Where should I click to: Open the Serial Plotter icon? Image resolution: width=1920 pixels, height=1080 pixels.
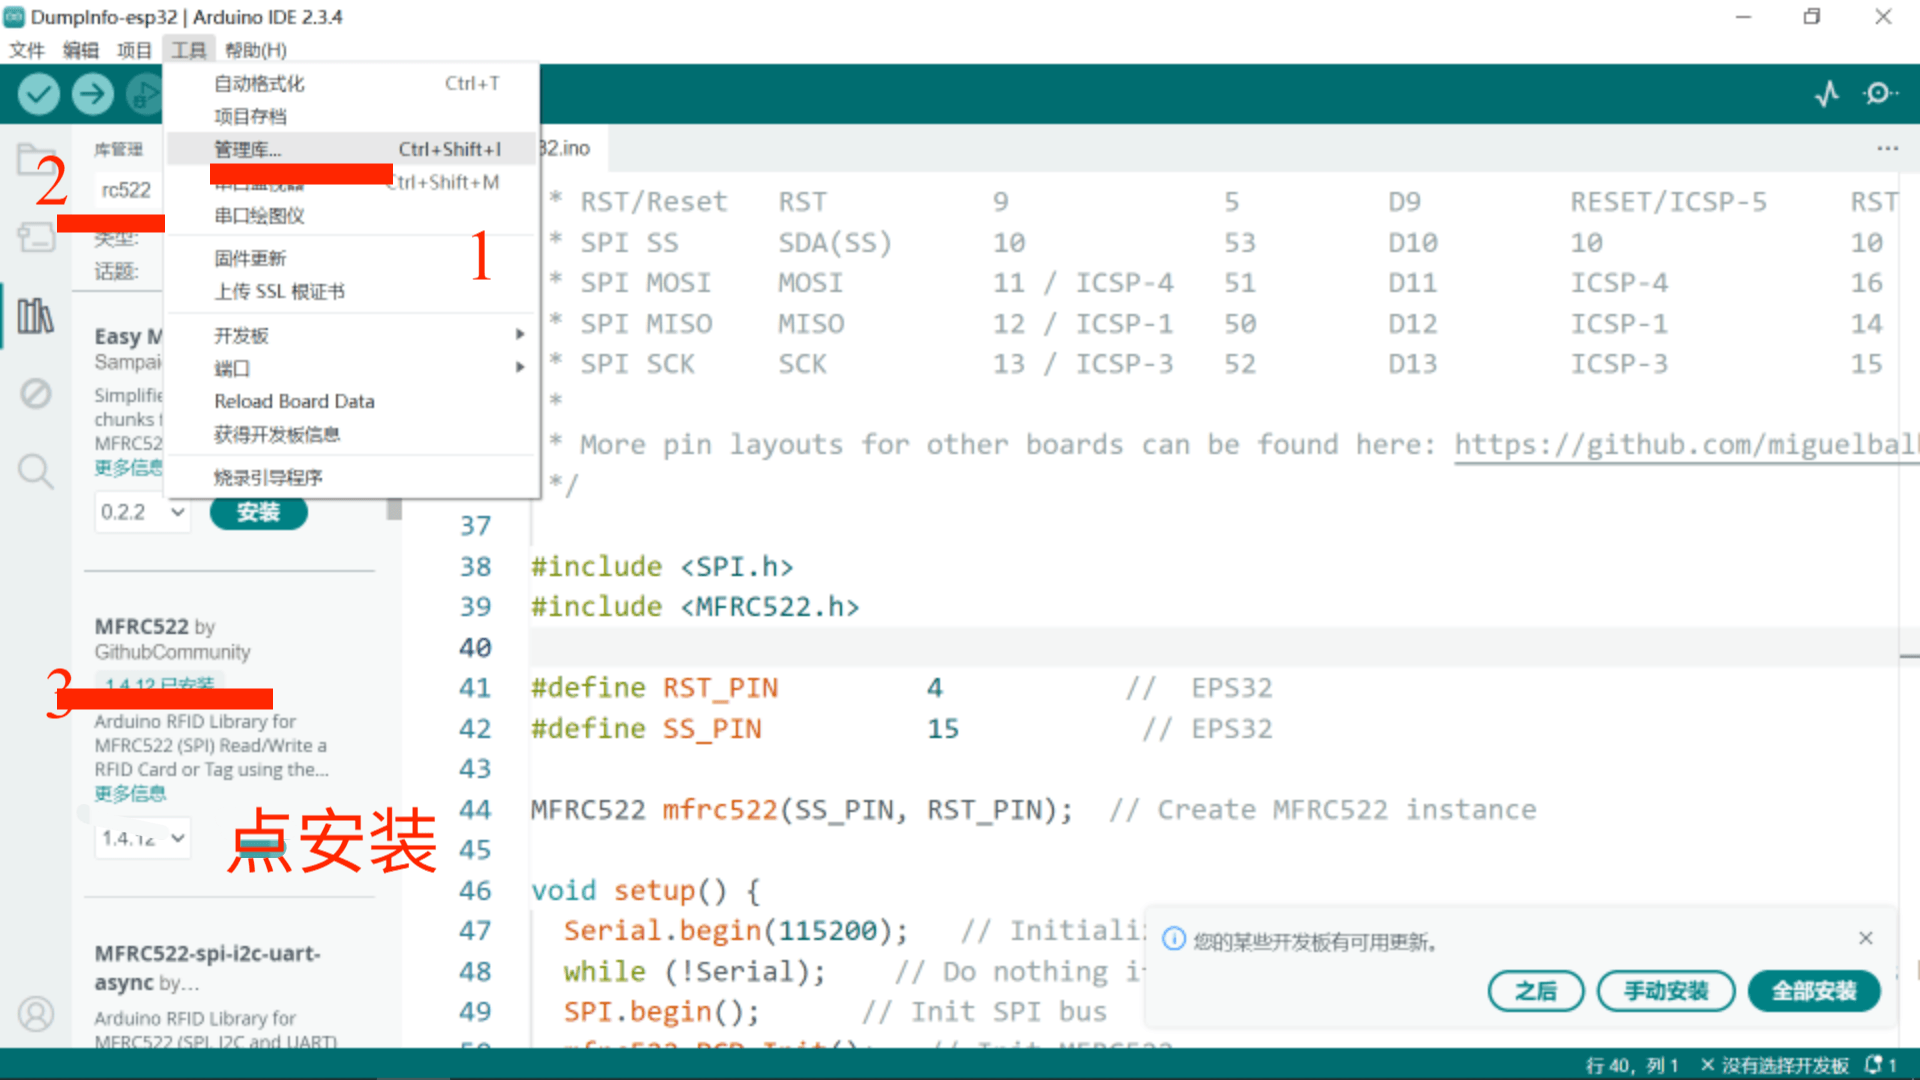1826,94
